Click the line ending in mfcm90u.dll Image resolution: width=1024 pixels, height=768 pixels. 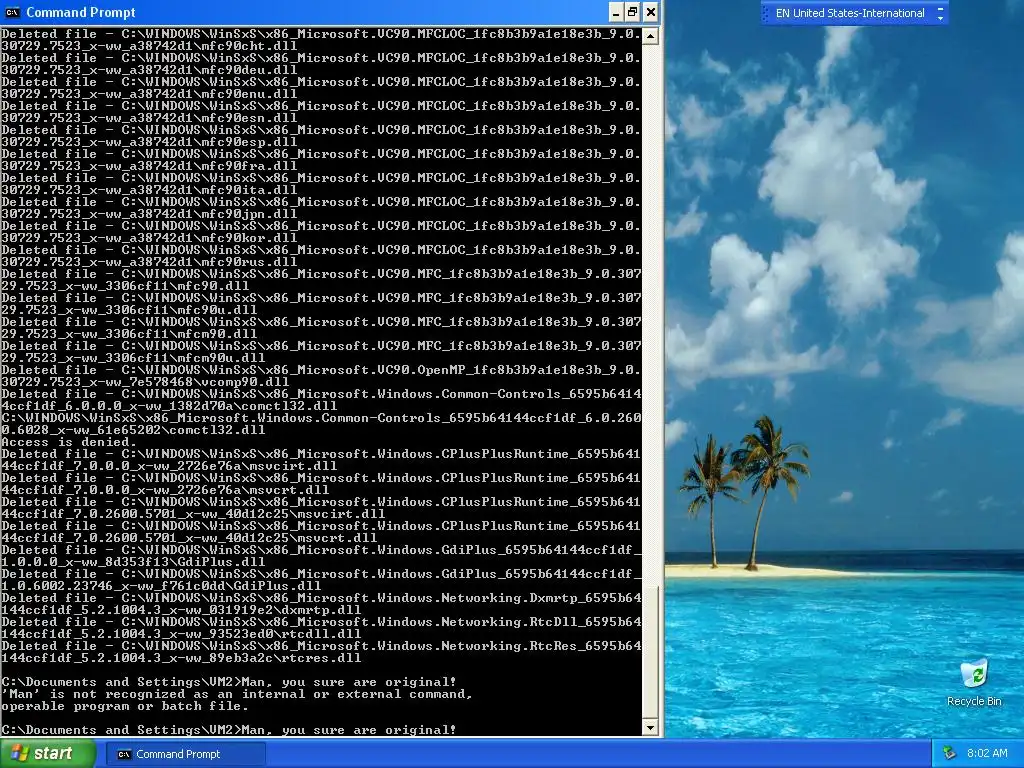pyautogui.click(x=133, y=358)
